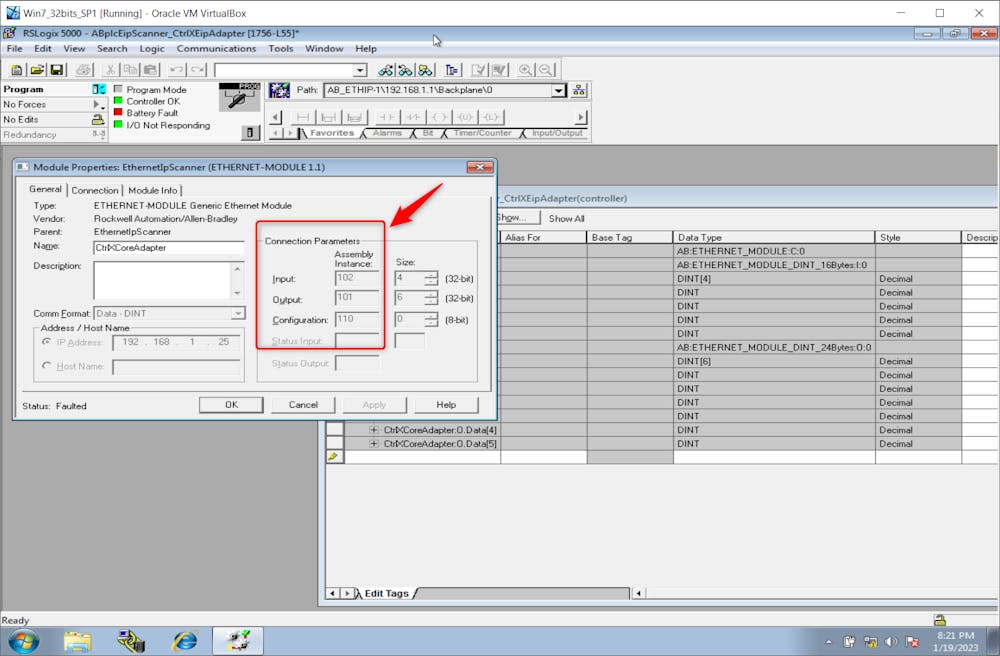This screenshot has height=656, width=1000.
Task: Open the Logic menu
Action: (152, 48)
